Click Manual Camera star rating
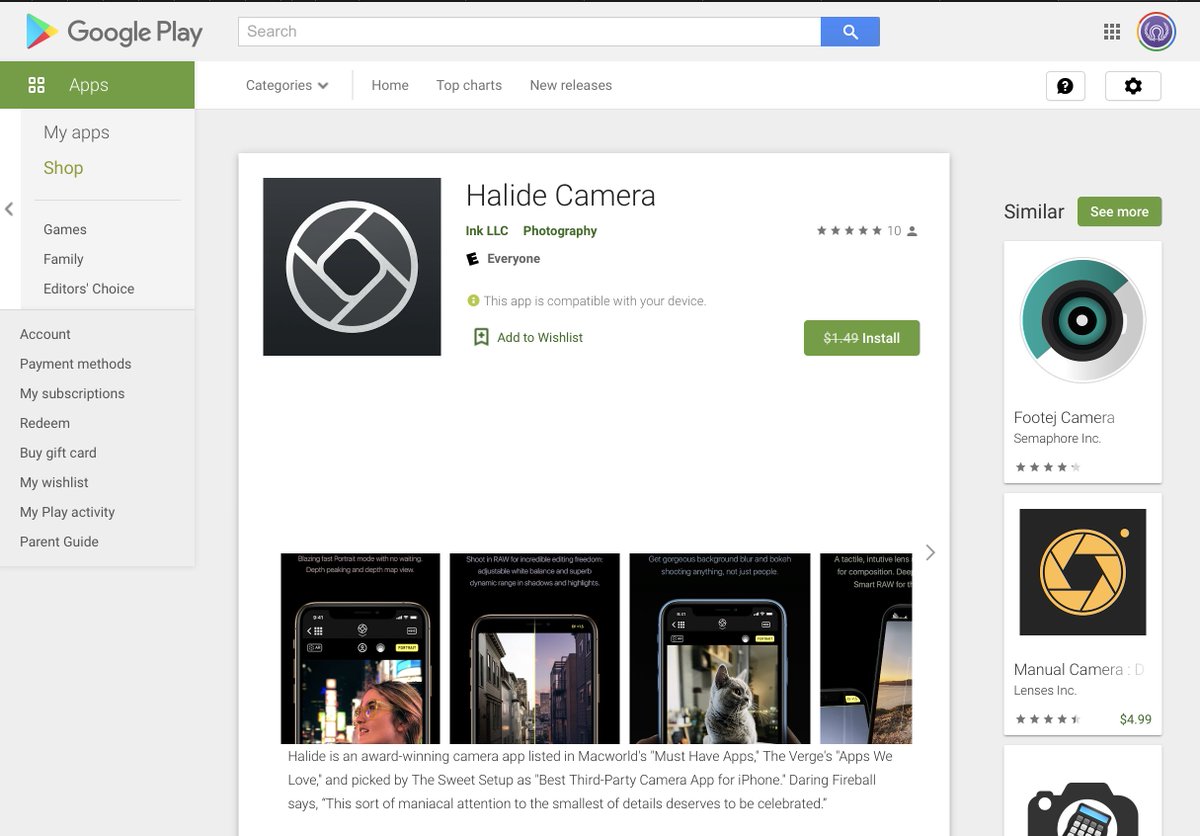Viewport: 1200px width, 836px height. click(1048, 719)
